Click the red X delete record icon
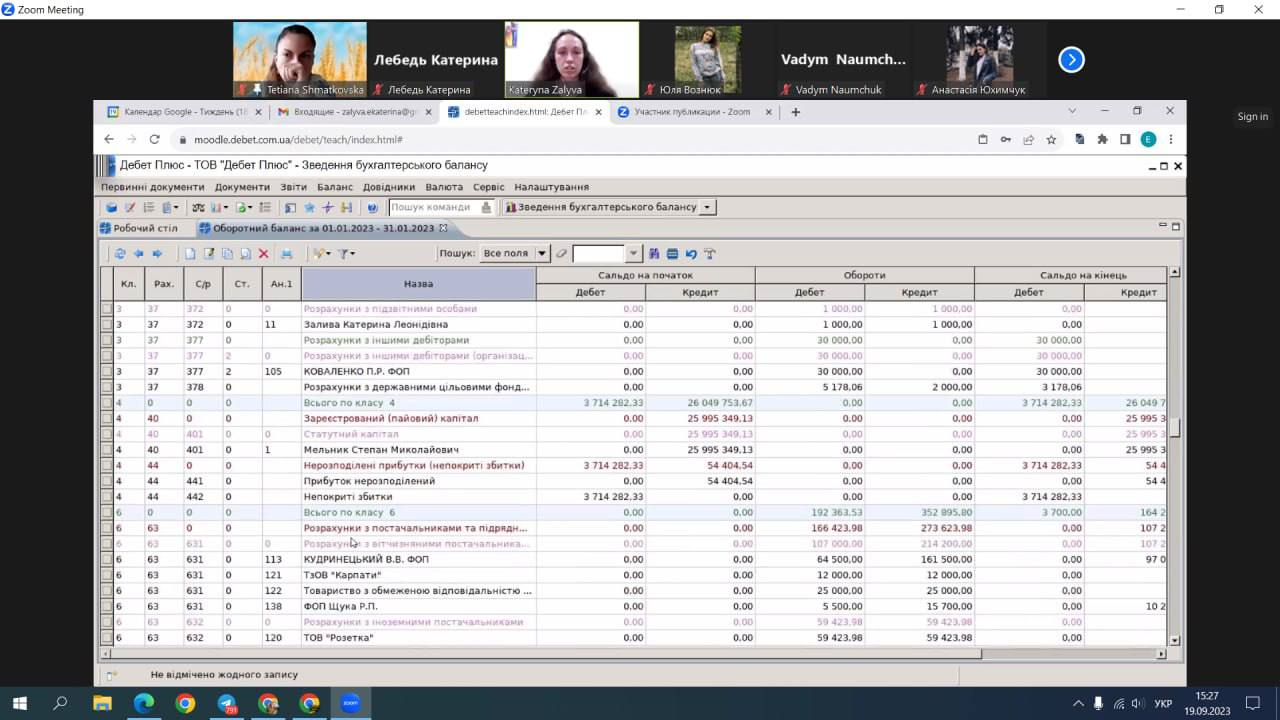This screenshot has width=1280, height=720. (264, 254)
